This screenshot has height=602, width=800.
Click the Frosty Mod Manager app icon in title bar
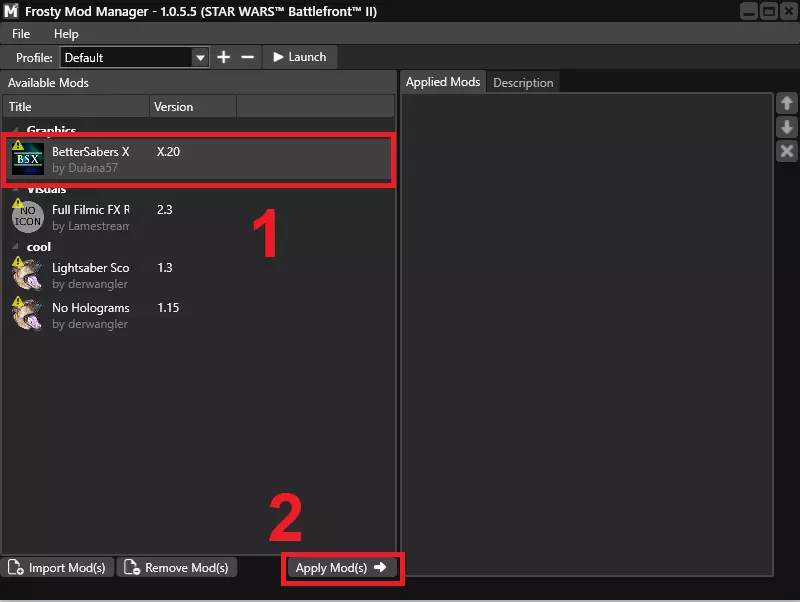pyautogui.click(x=11, y=11)
